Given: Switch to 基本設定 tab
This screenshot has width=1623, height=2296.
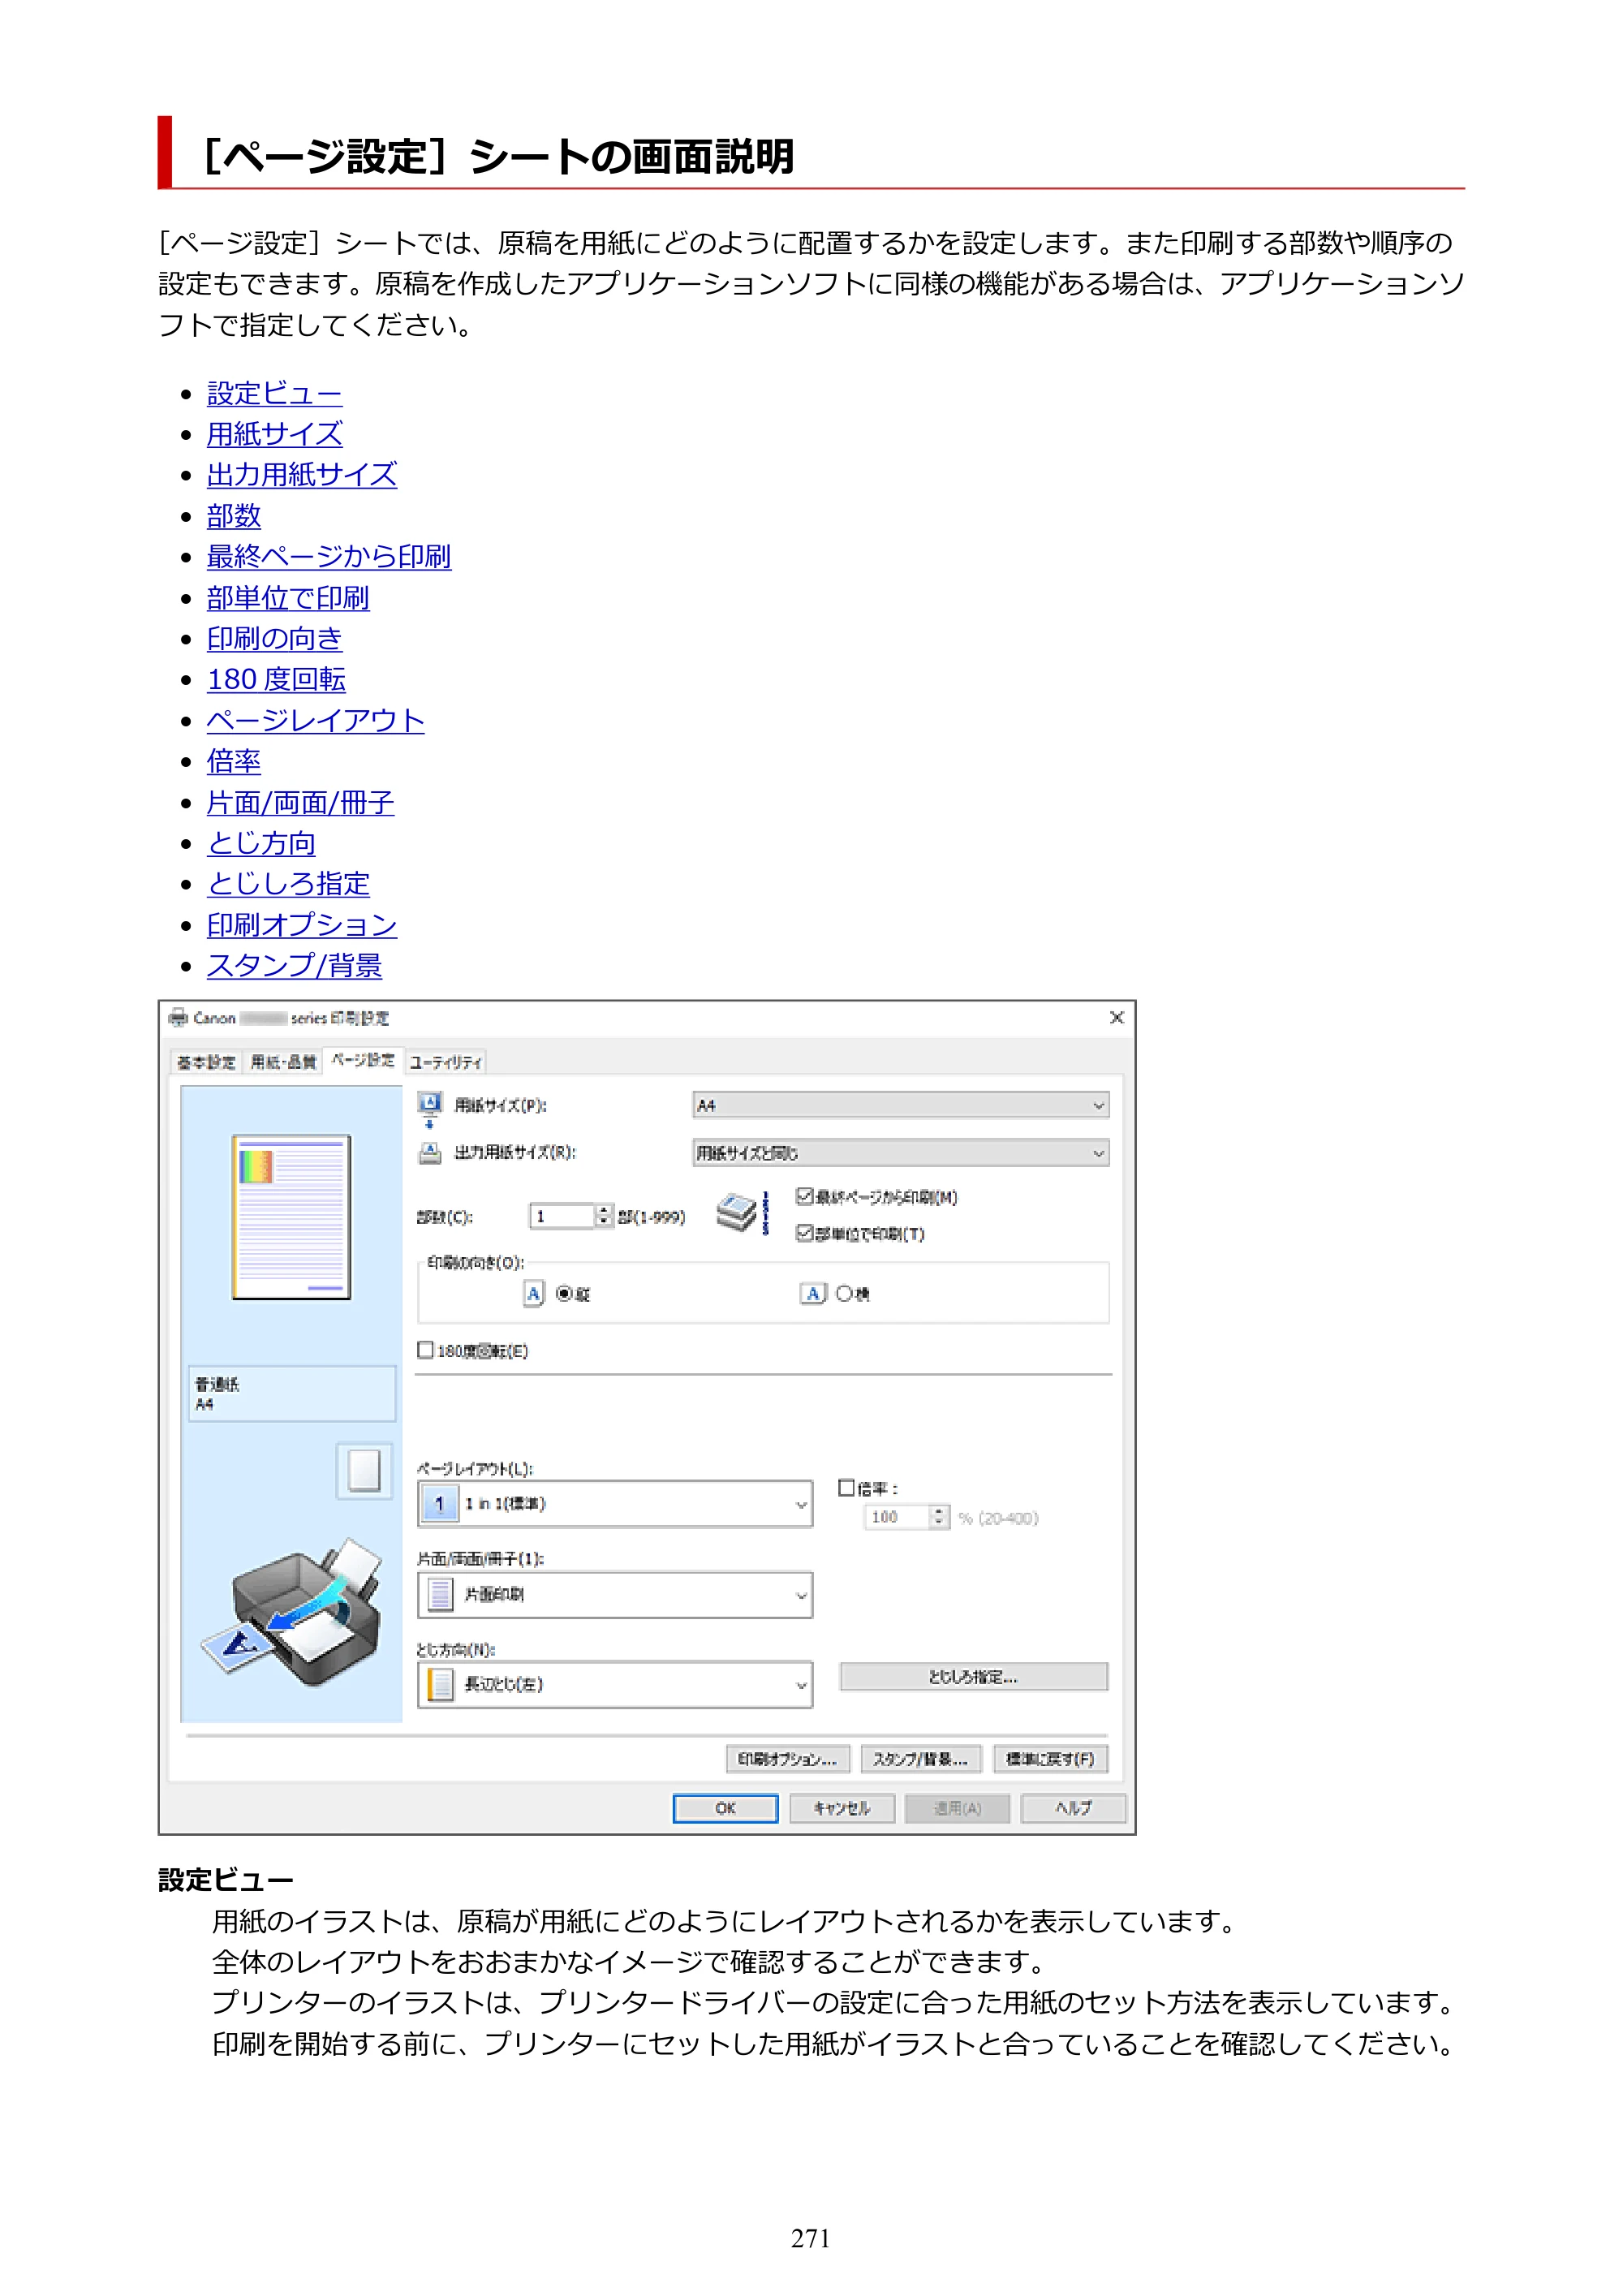Looking at the screenshot, I should [206, 1062].
